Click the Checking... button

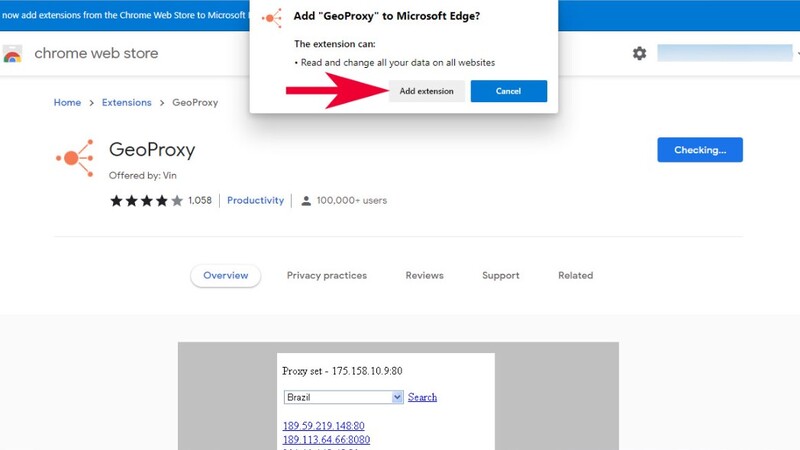coord(700,150)
